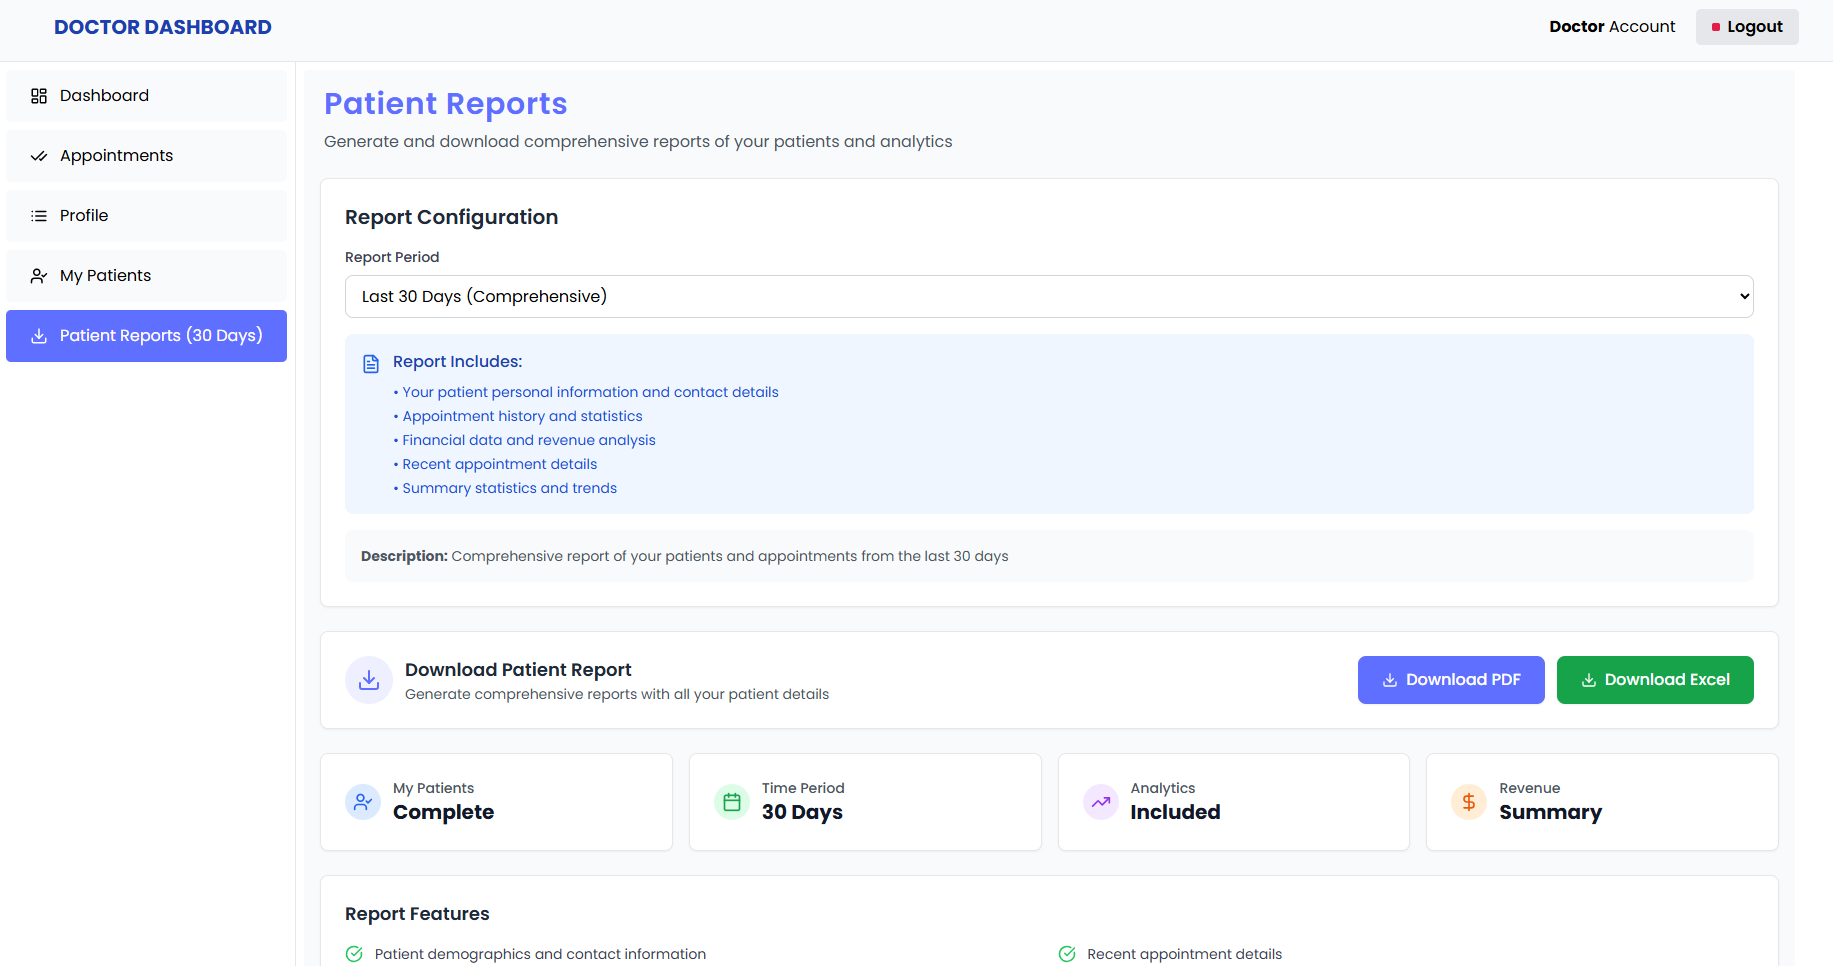The height and width of the screenshot is (966, 1833).
Task: Click 'Generate comprehensive reports with all your patient details'
Action: point(617,694)
